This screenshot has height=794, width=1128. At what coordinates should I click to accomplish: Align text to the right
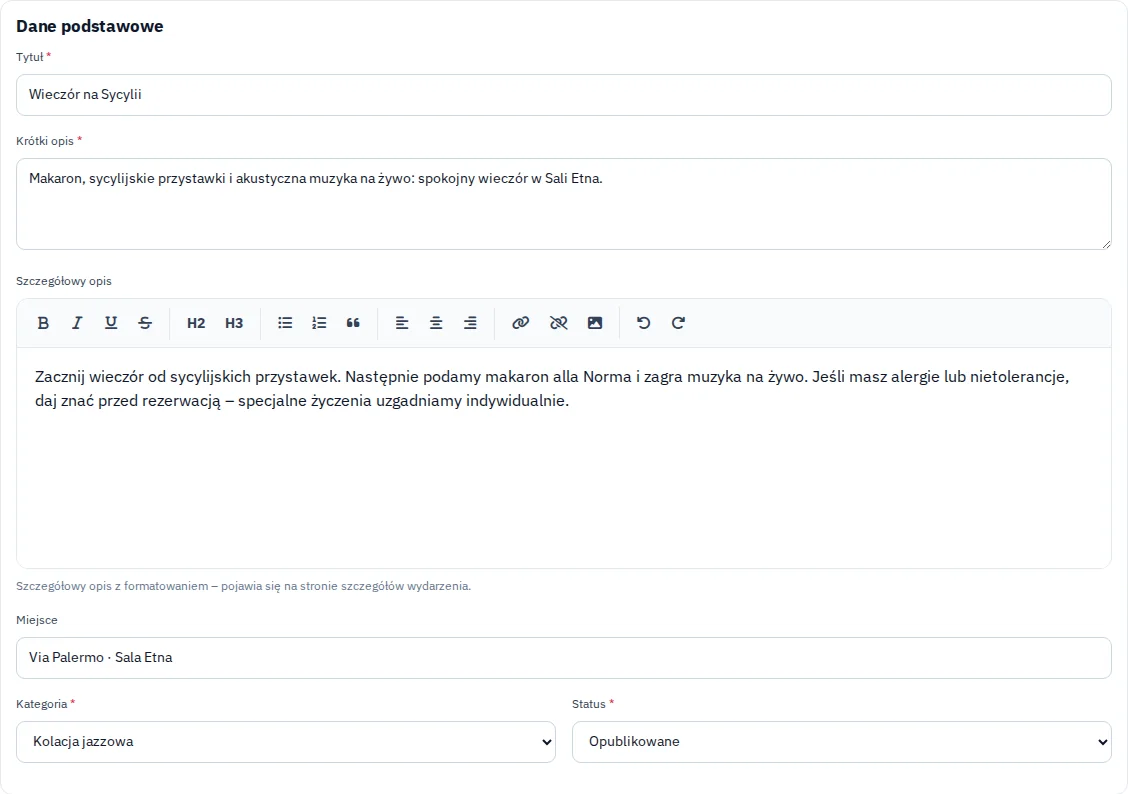470,323
